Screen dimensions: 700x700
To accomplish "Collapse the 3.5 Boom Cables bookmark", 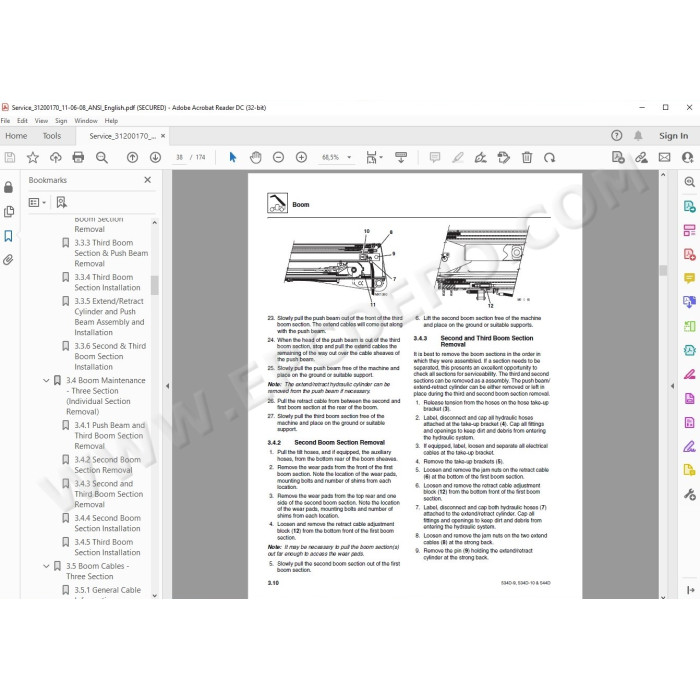I will (46, 566).
